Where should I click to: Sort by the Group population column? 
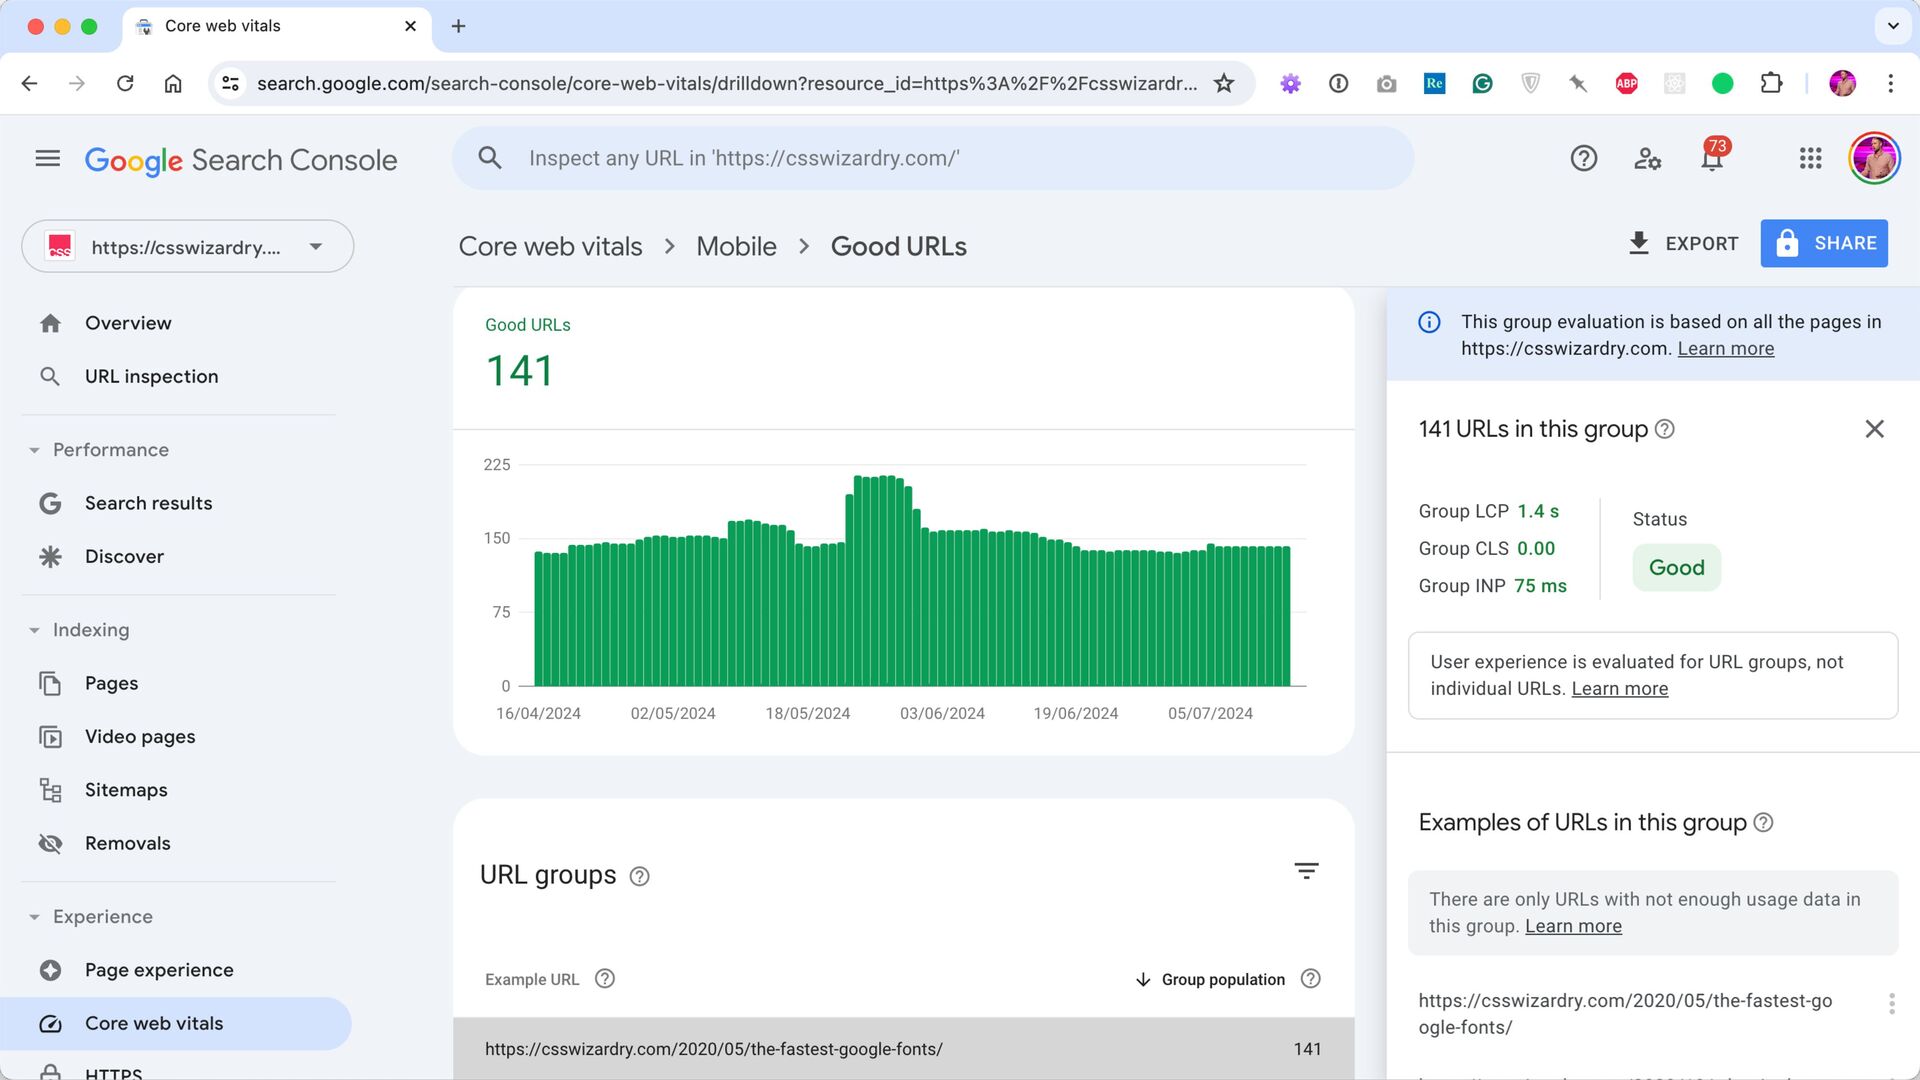(x=1221, y=979)
